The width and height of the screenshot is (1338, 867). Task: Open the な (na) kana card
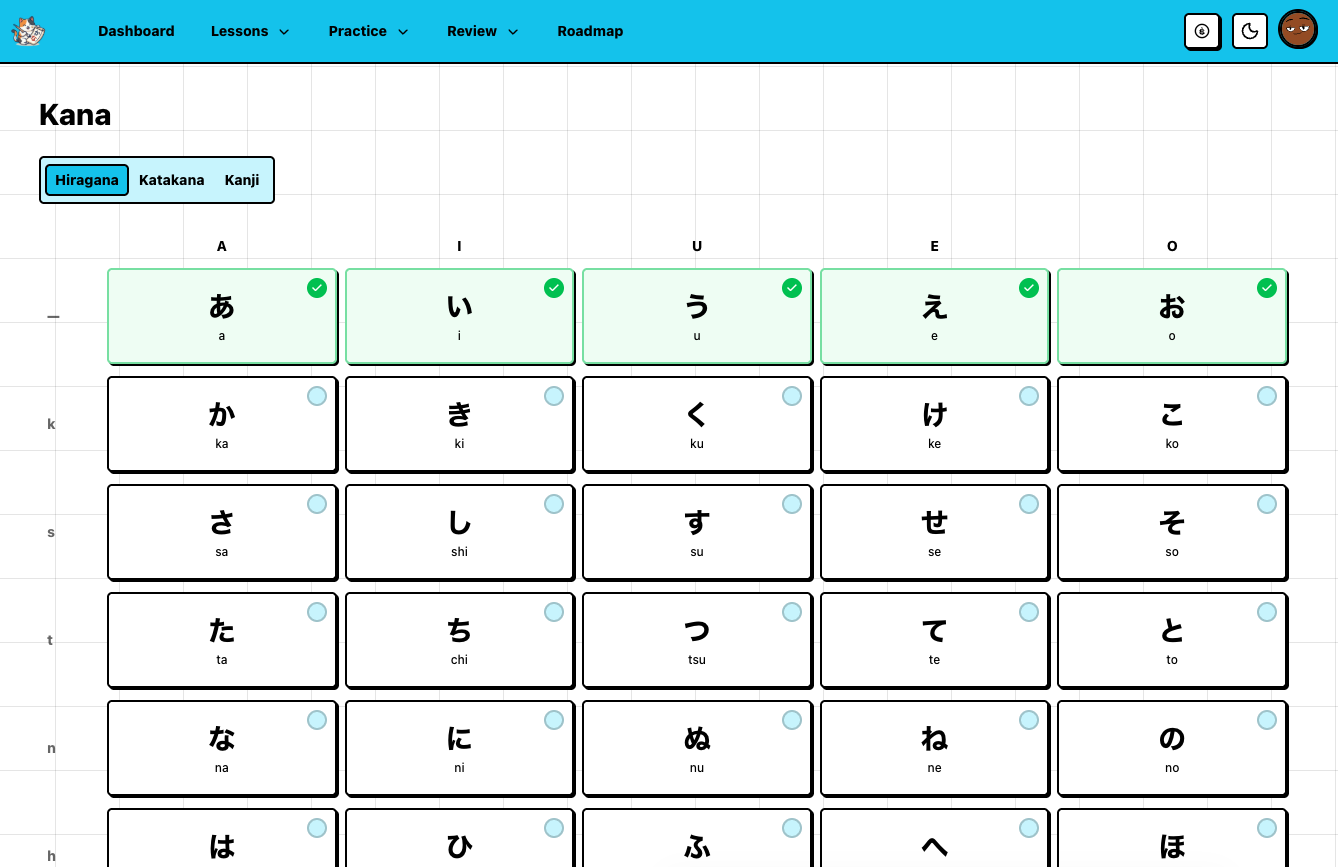(222, 748)
